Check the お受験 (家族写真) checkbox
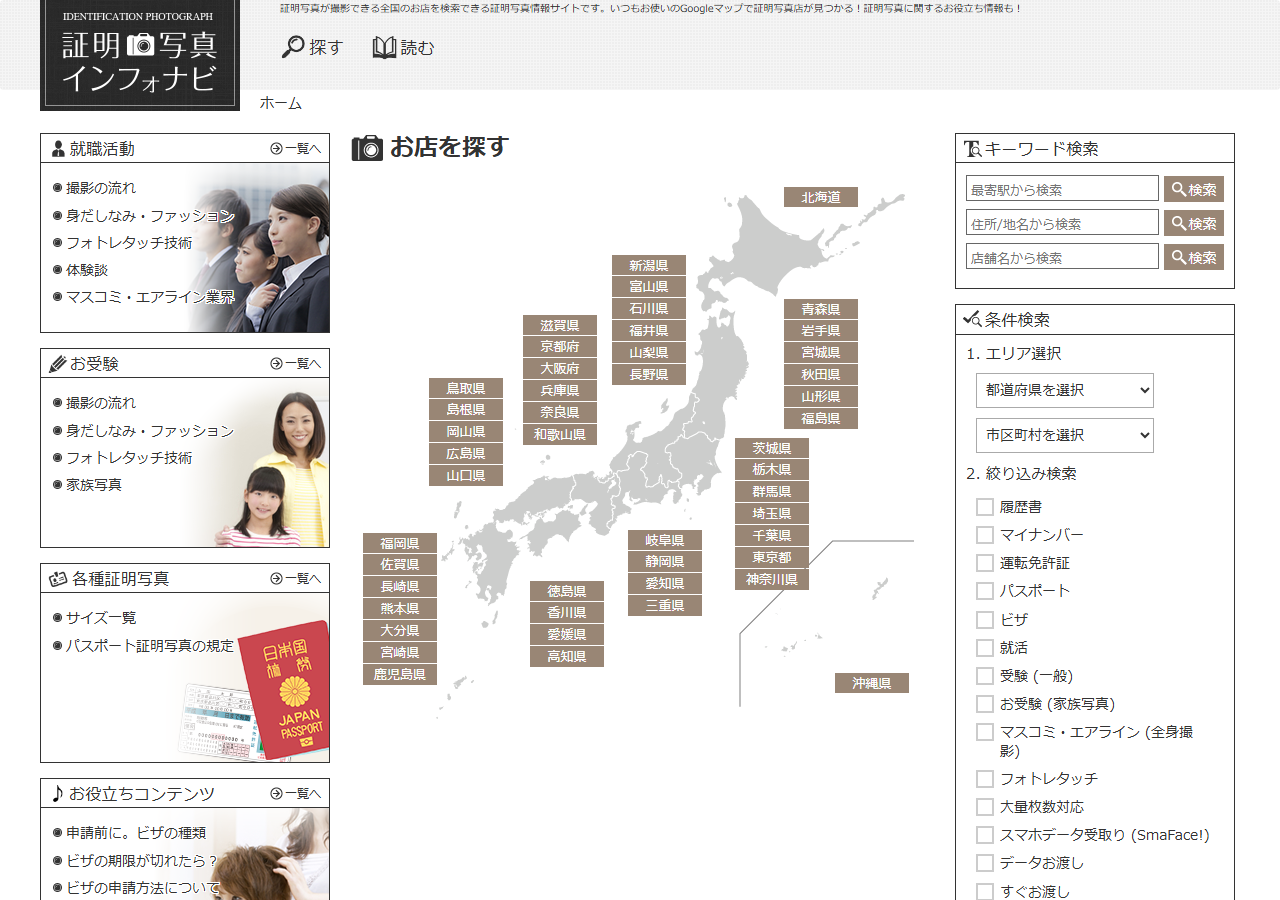 tap(985, 704)
